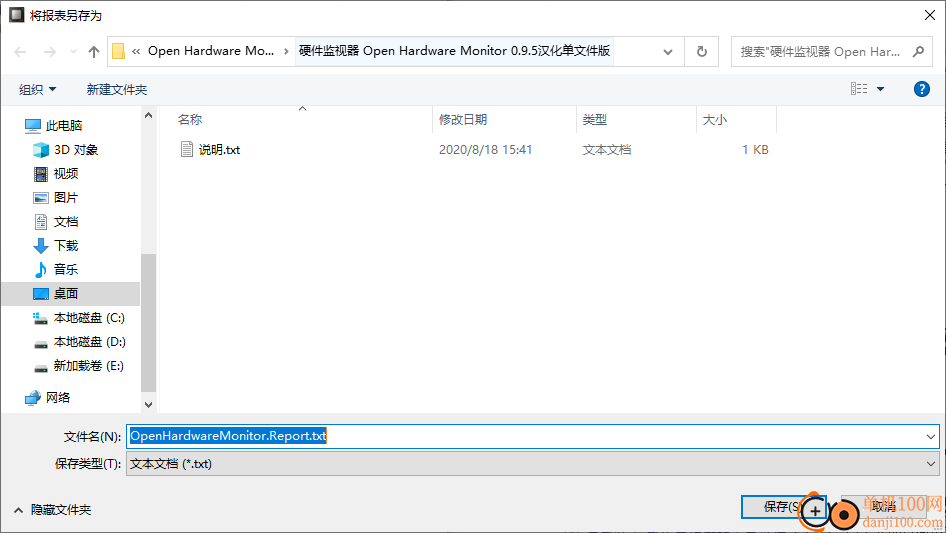Click the sidebar scrollbar down arrow
The height and width of the screenshot is (533, 946).
pyautogui.click(x=148, y=404)
